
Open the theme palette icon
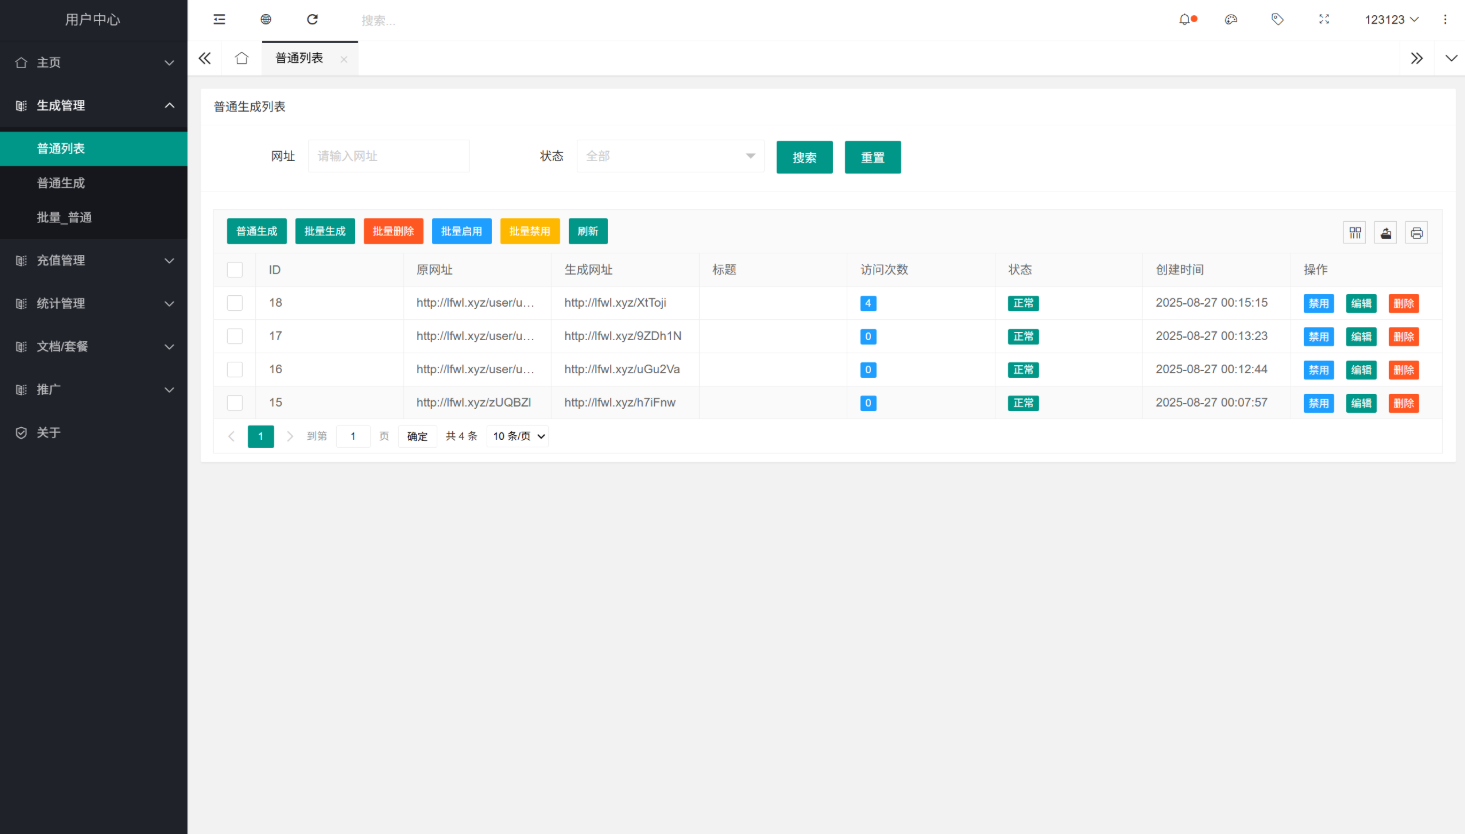pos(1231,19)
